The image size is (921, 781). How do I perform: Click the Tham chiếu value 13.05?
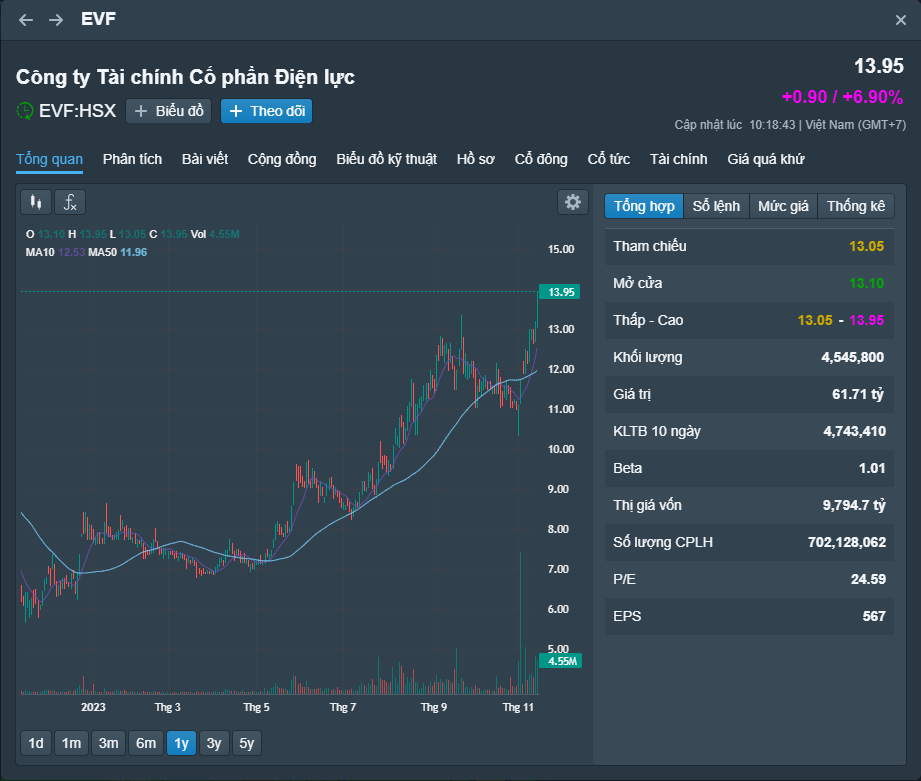pyautogui.click(x=866, y=246)
